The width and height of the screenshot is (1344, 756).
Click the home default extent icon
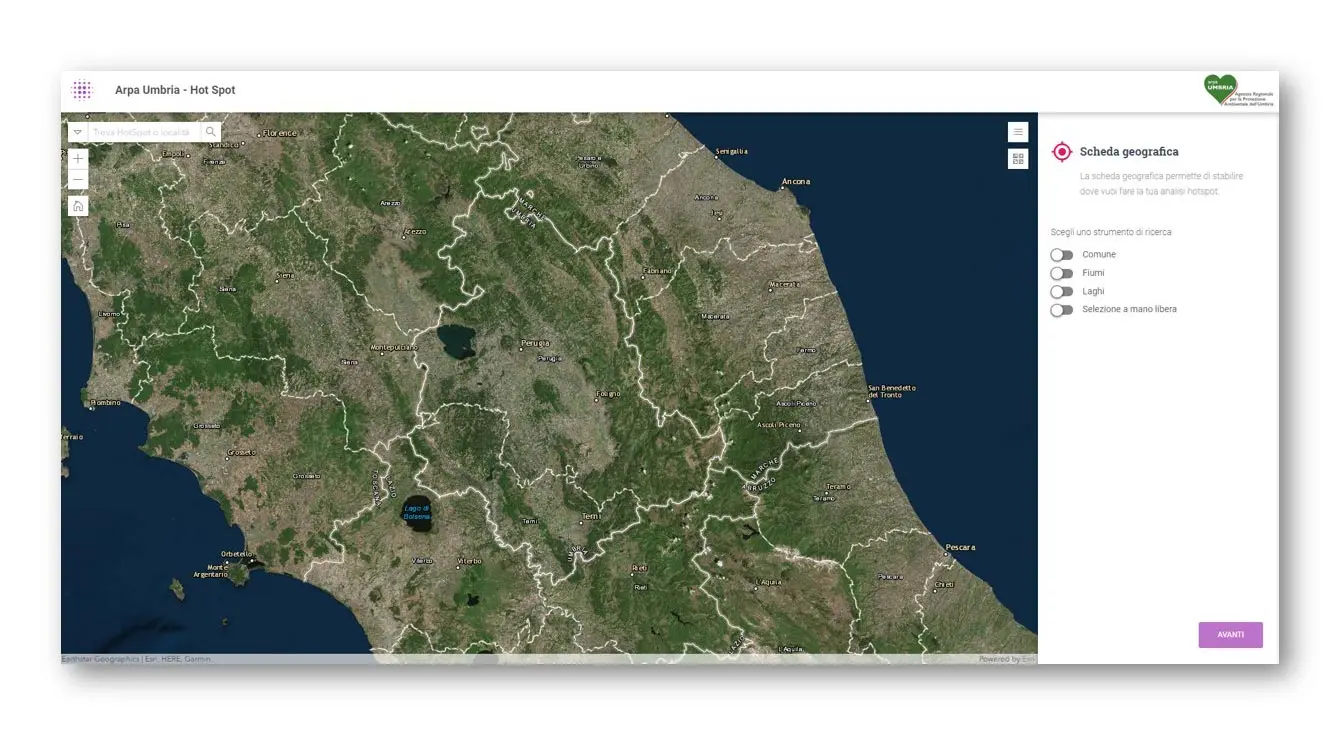(77, 205)
